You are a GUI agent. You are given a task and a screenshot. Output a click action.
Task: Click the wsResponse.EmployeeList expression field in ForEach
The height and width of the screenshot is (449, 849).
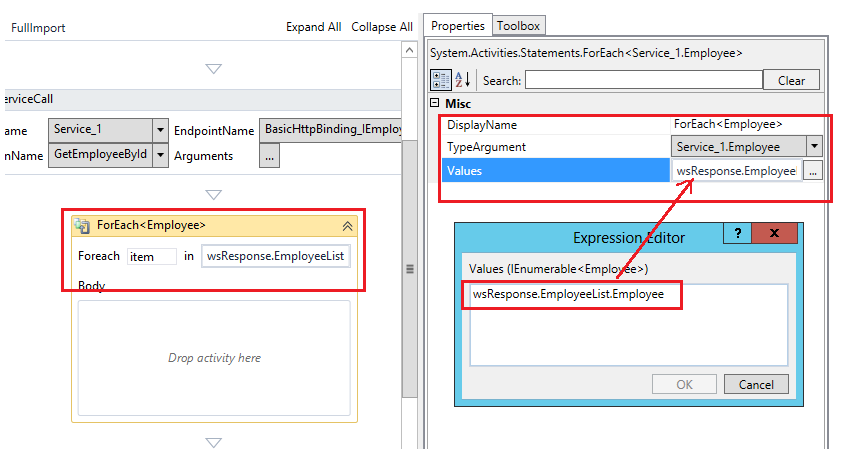tap(276, 256)
